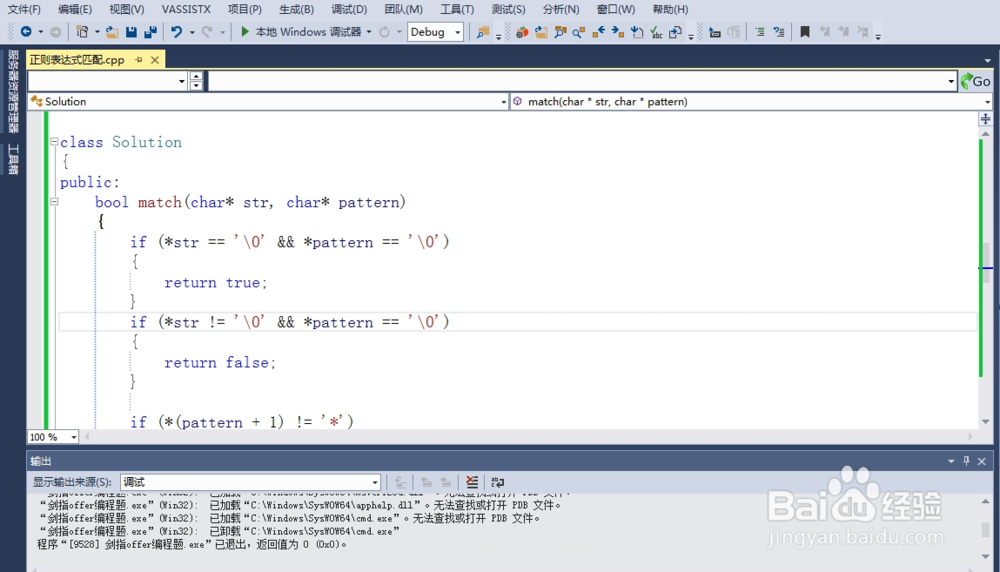Image resolution: width=1000 pixels, height=572 pixels.
Task: Toggle a bookmark with bookmark icon
Action: click(805, 32)
